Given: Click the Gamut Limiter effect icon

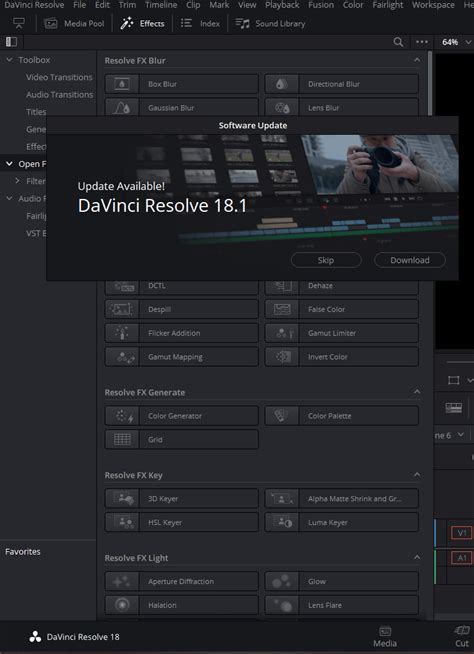Looking at the screenshot, I should [282, 333].
